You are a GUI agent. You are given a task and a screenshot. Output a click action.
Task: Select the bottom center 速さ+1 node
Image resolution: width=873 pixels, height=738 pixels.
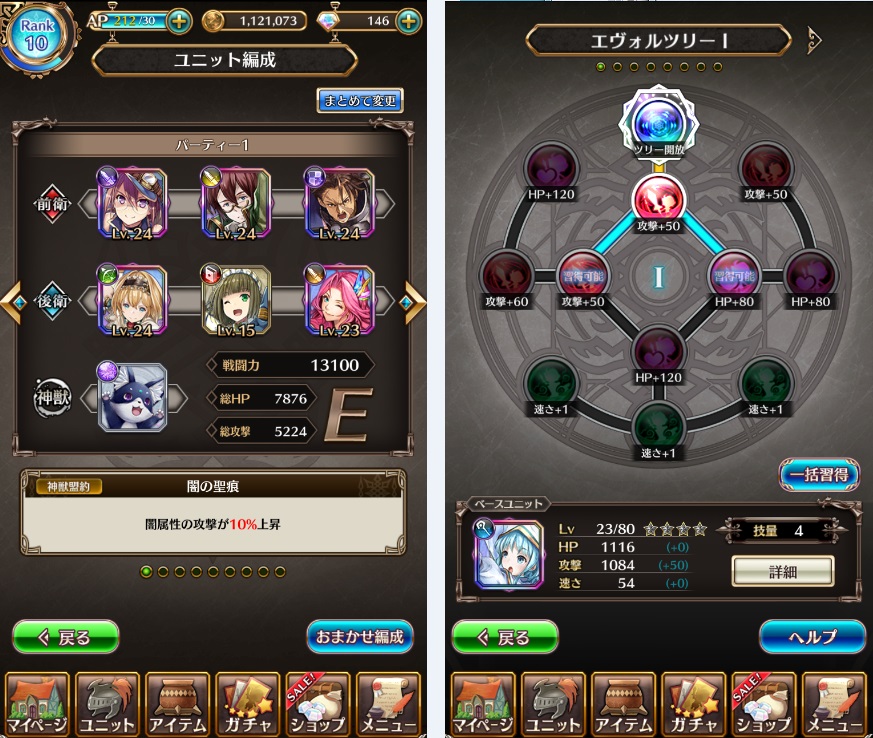pos(659,431)
